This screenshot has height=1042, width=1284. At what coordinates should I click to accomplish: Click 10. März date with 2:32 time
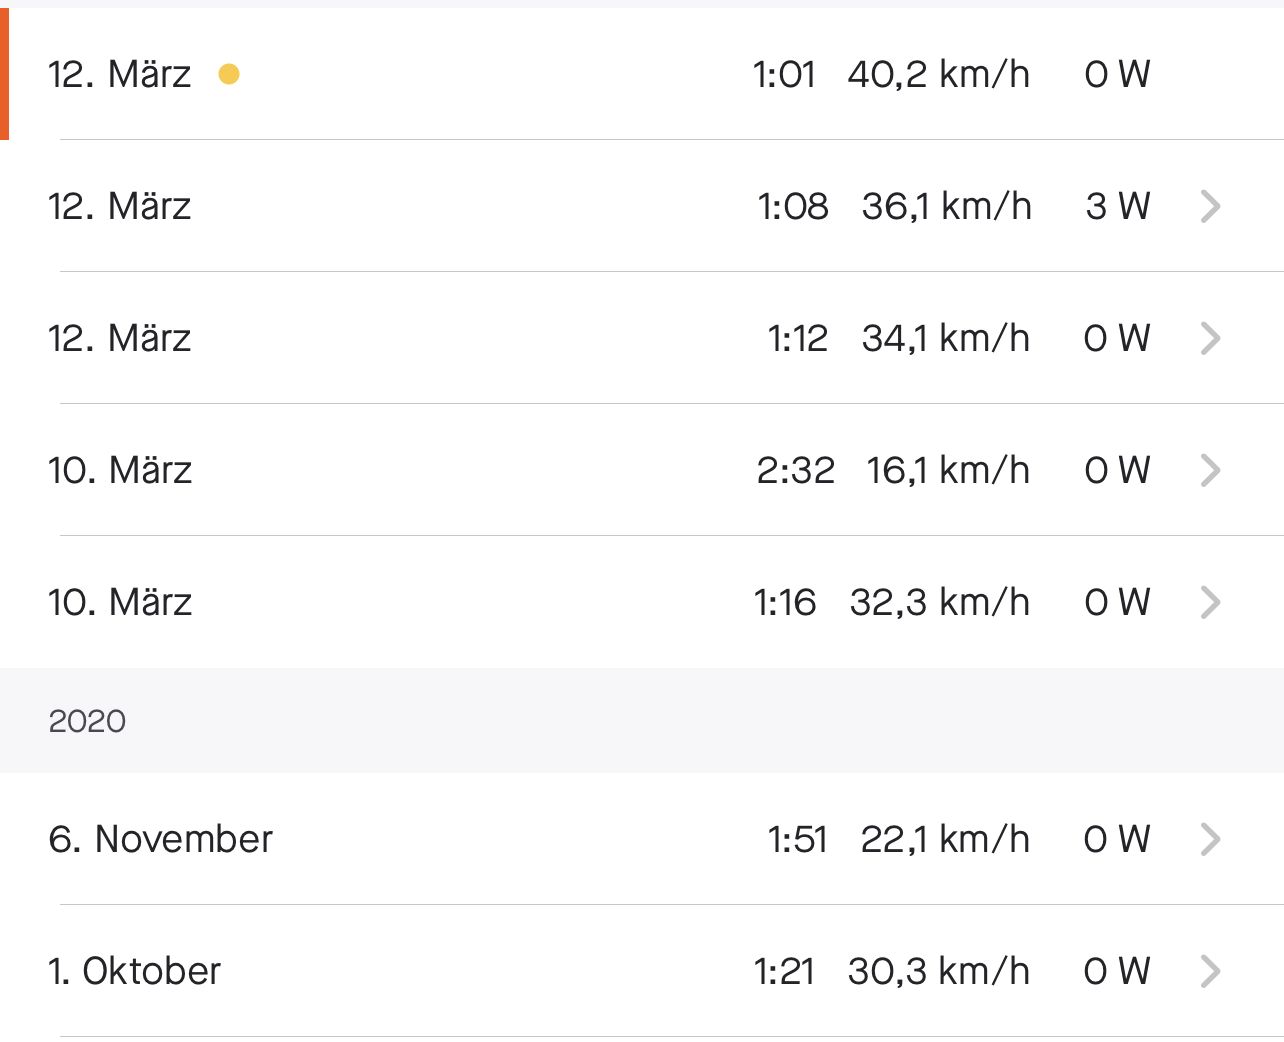(120, 470)
